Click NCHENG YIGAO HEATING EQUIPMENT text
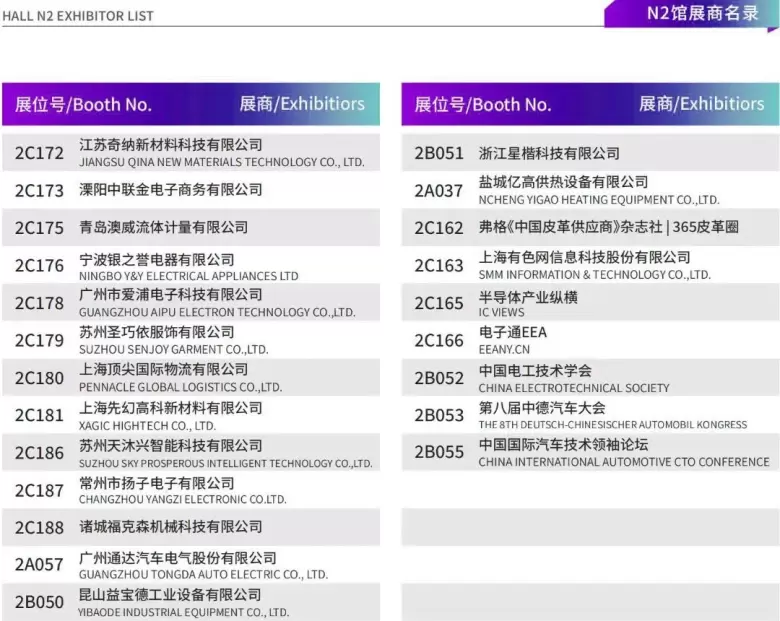Viewport: 780px width, 621px height. 599,200
